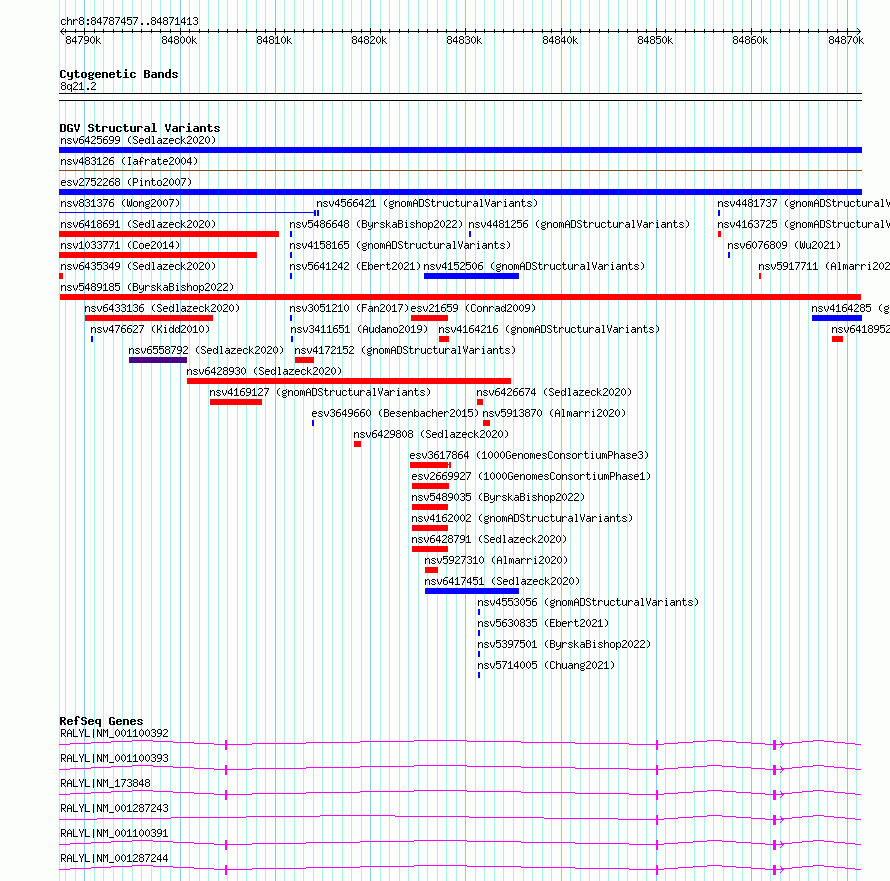This screenshot has width=890, height=881.
Task: Open variant nsv5489035 (ByrskaBishop2022)
Action: 498,497
